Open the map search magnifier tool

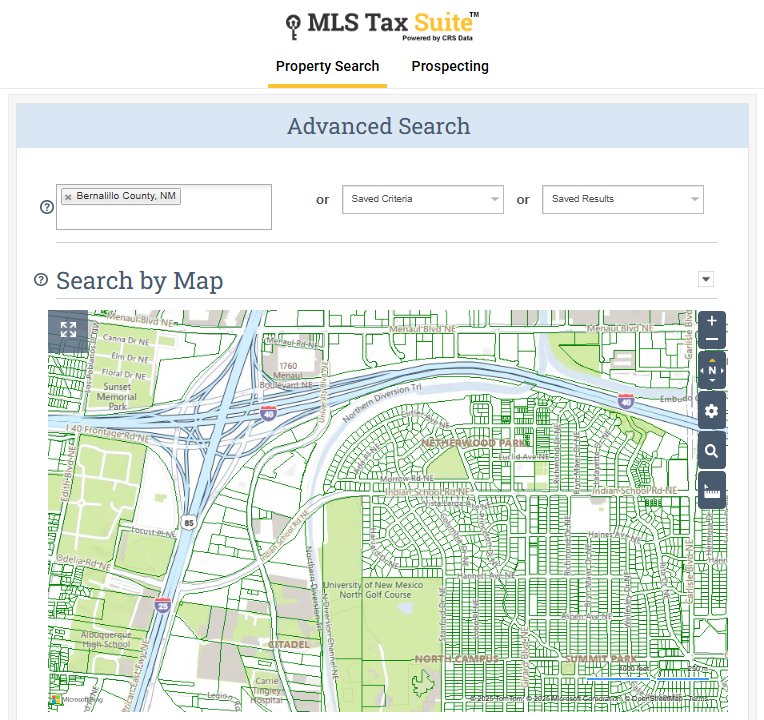coord(712,451)
